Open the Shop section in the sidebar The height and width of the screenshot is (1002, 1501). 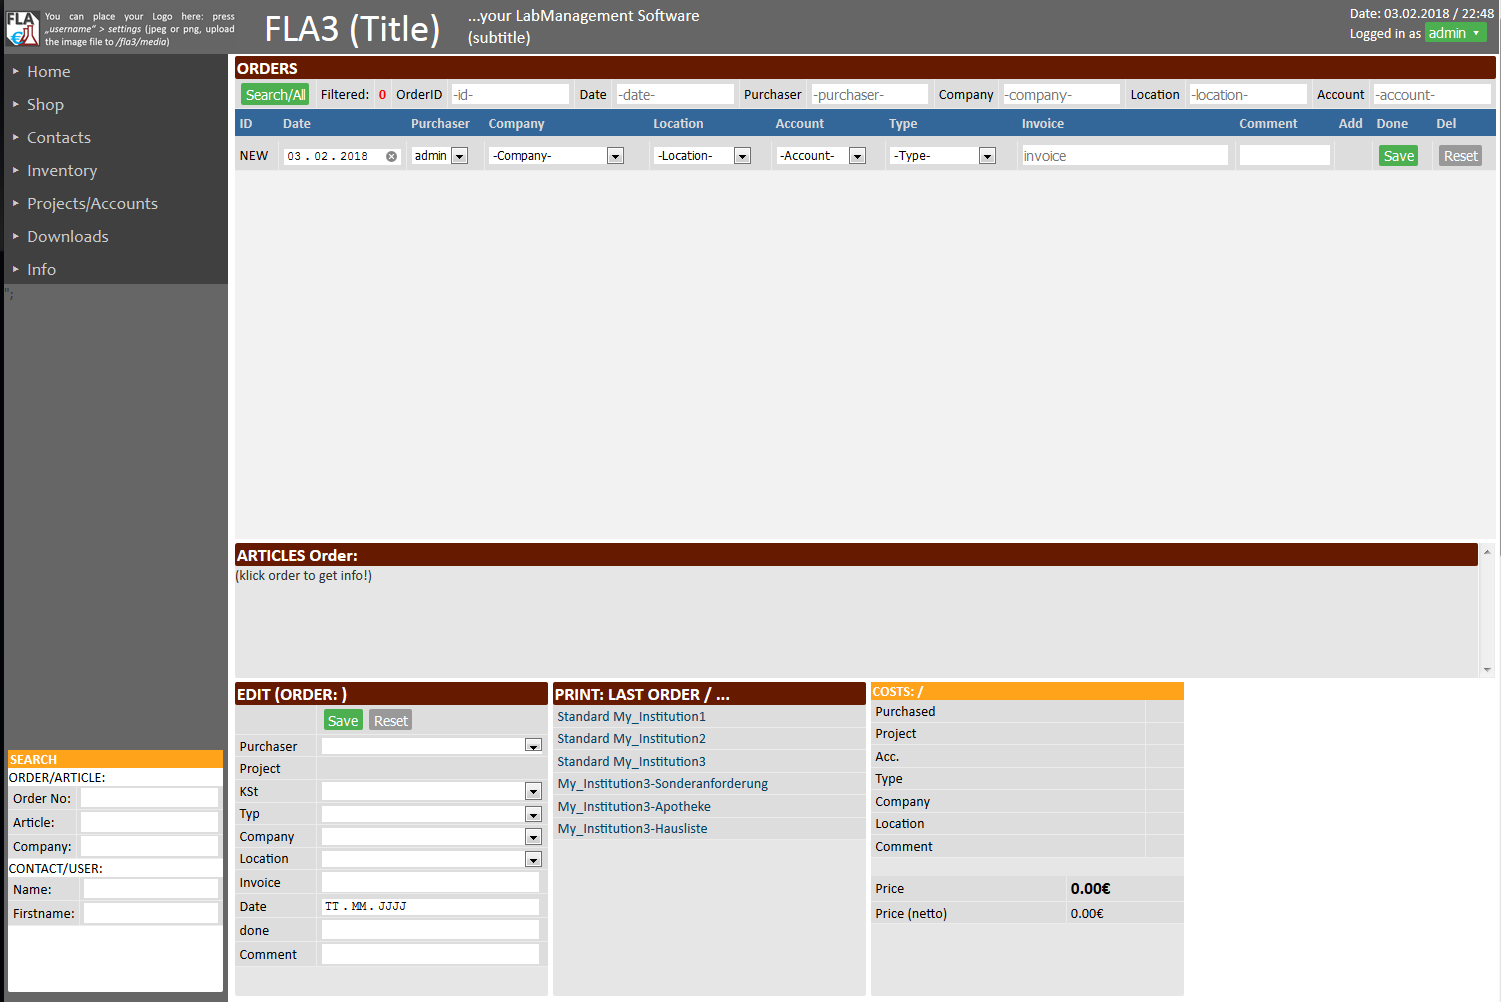45,104
